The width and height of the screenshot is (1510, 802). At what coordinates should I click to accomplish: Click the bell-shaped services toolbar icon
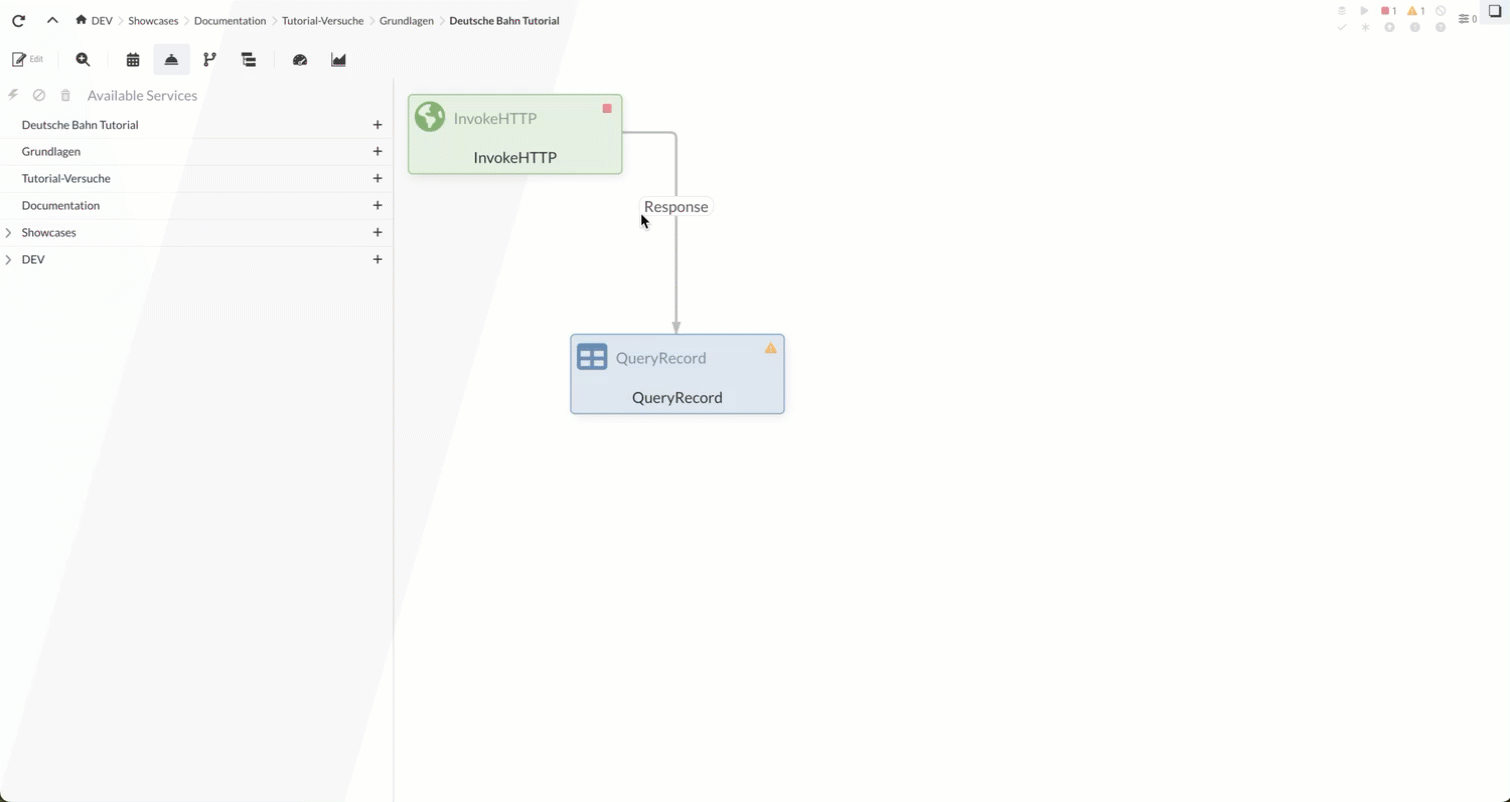tap(171, 59)
